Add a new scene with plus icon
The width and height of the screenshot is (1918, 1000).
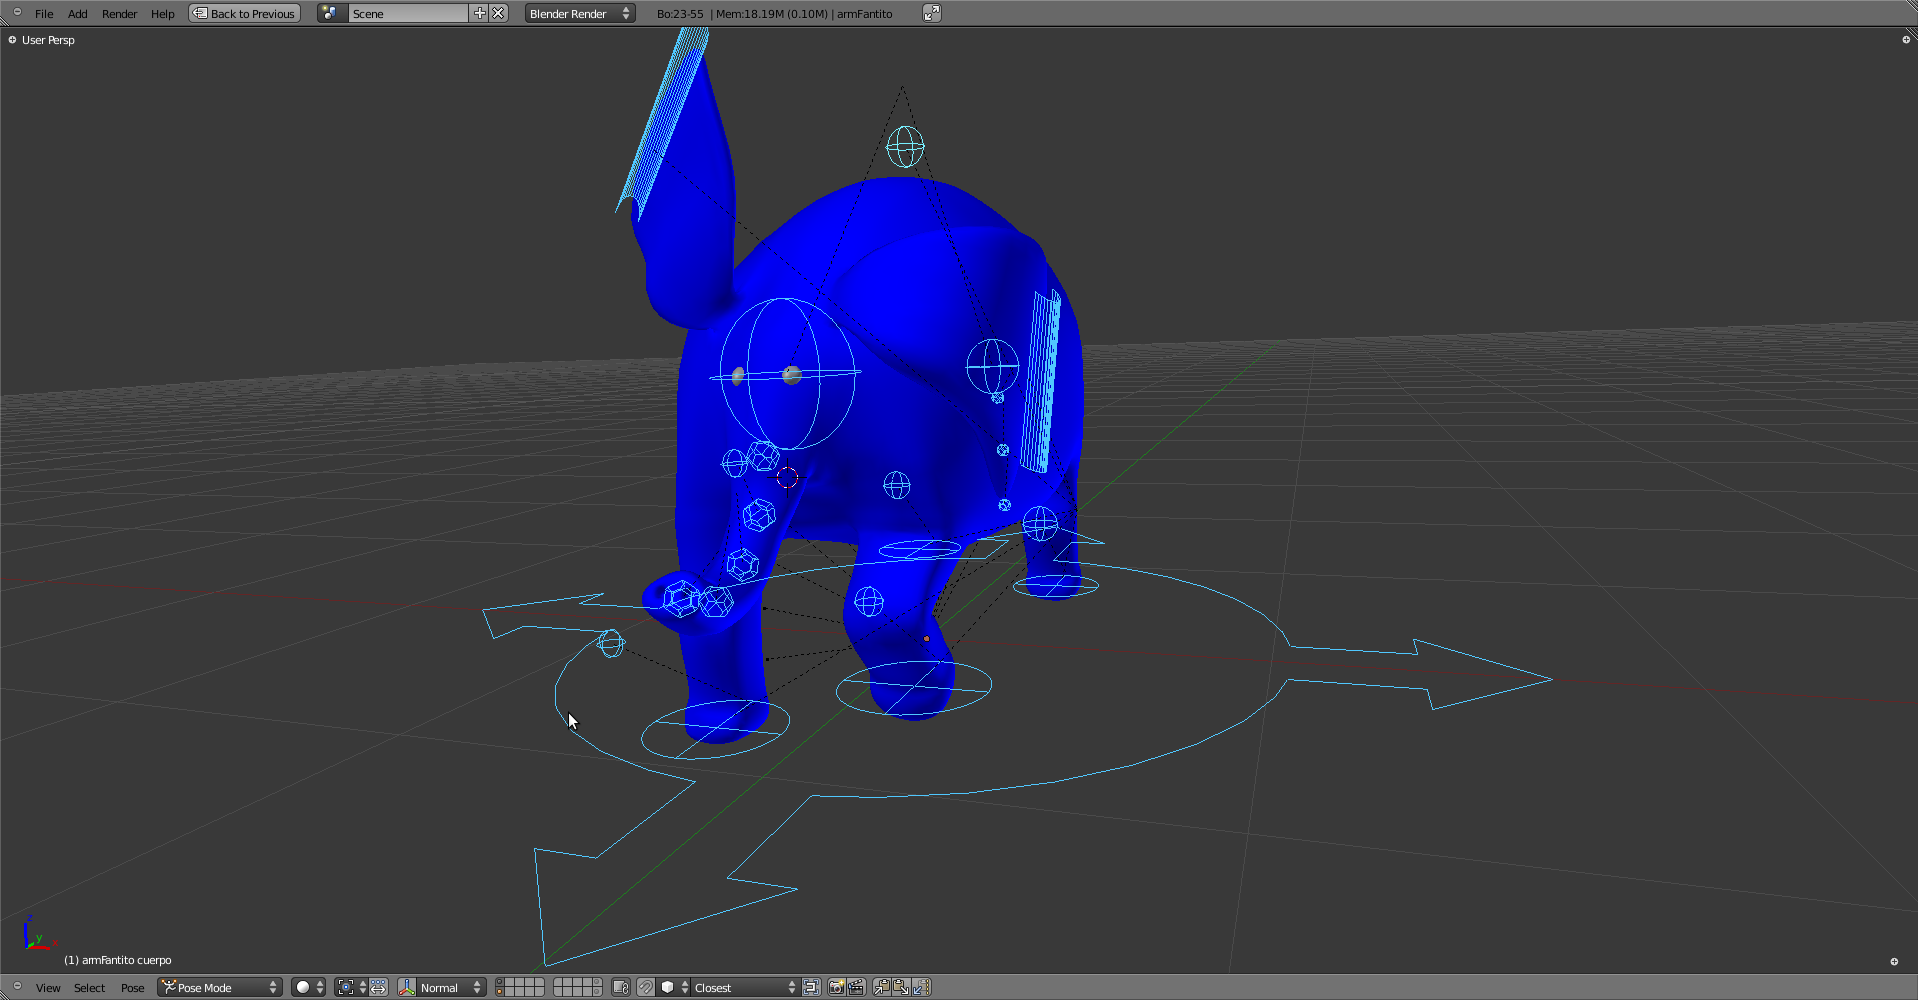(479, 14)
